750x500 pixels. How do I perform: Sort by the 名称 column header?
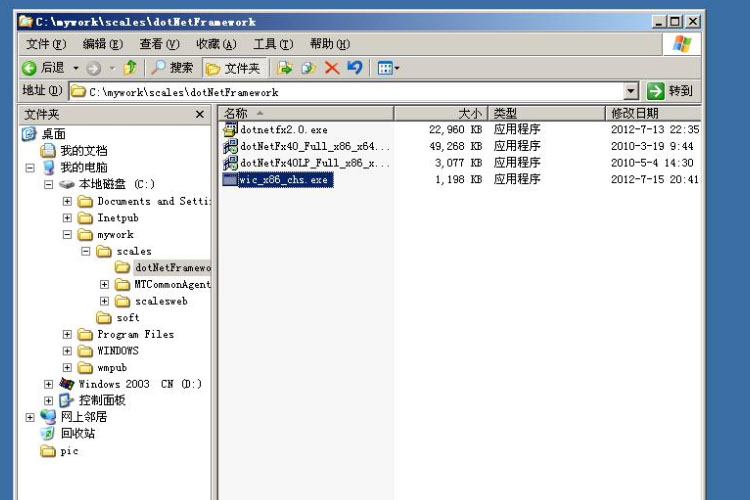[306, 113]
